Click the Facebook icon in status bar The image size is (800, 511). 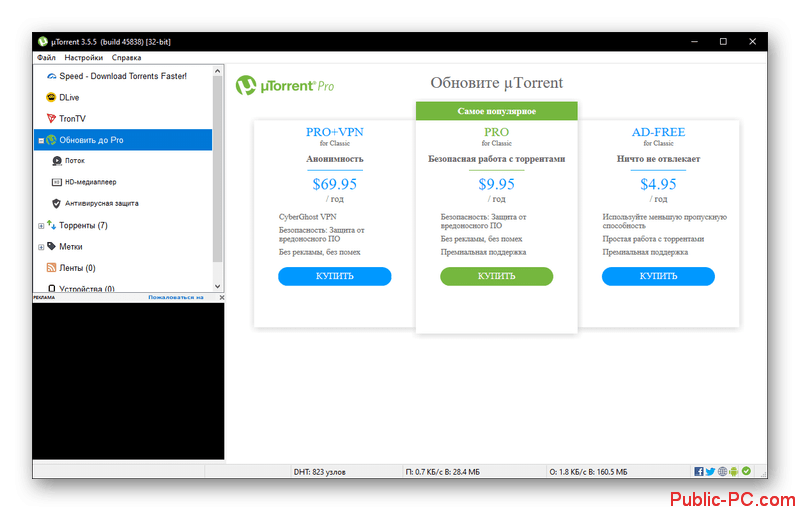[698, 471]
